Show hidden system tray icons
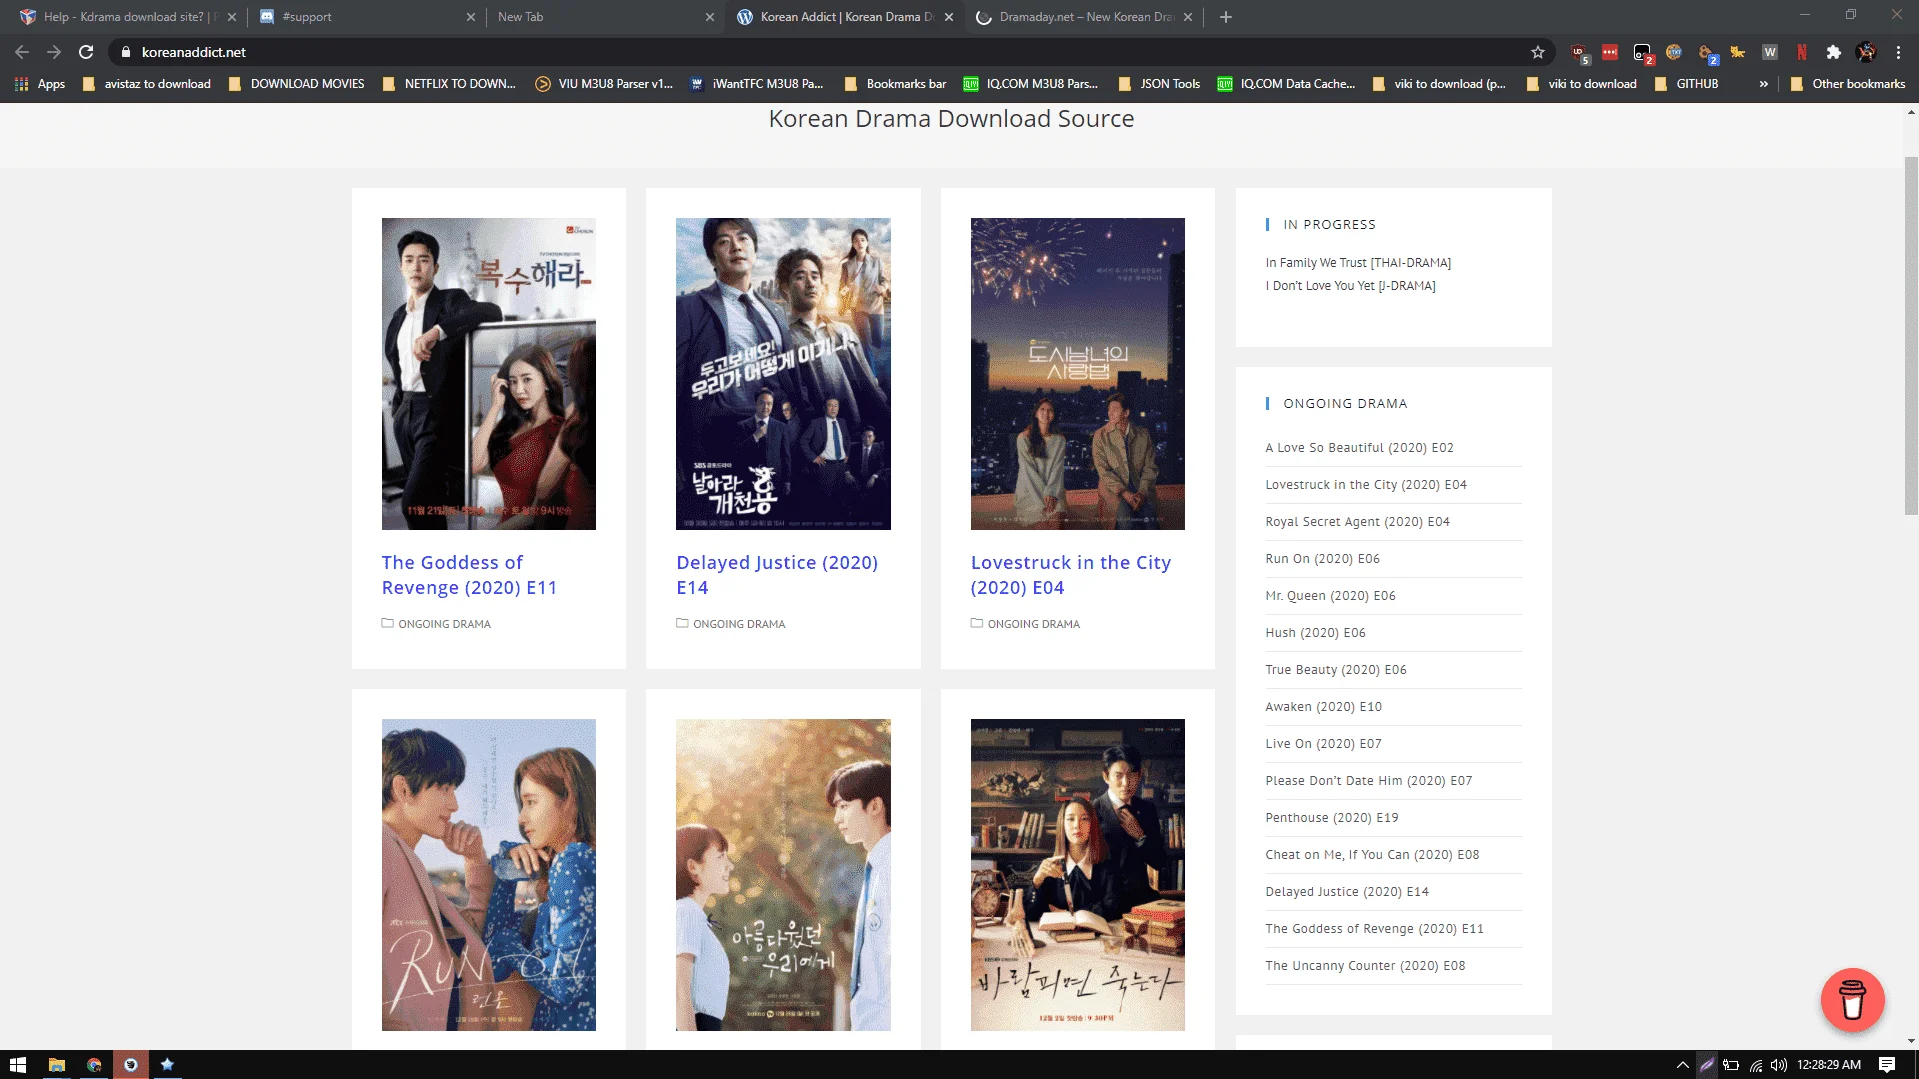This screenshot has width=1919, height=1079. pyautogui.click(x=1683, y=1065)
